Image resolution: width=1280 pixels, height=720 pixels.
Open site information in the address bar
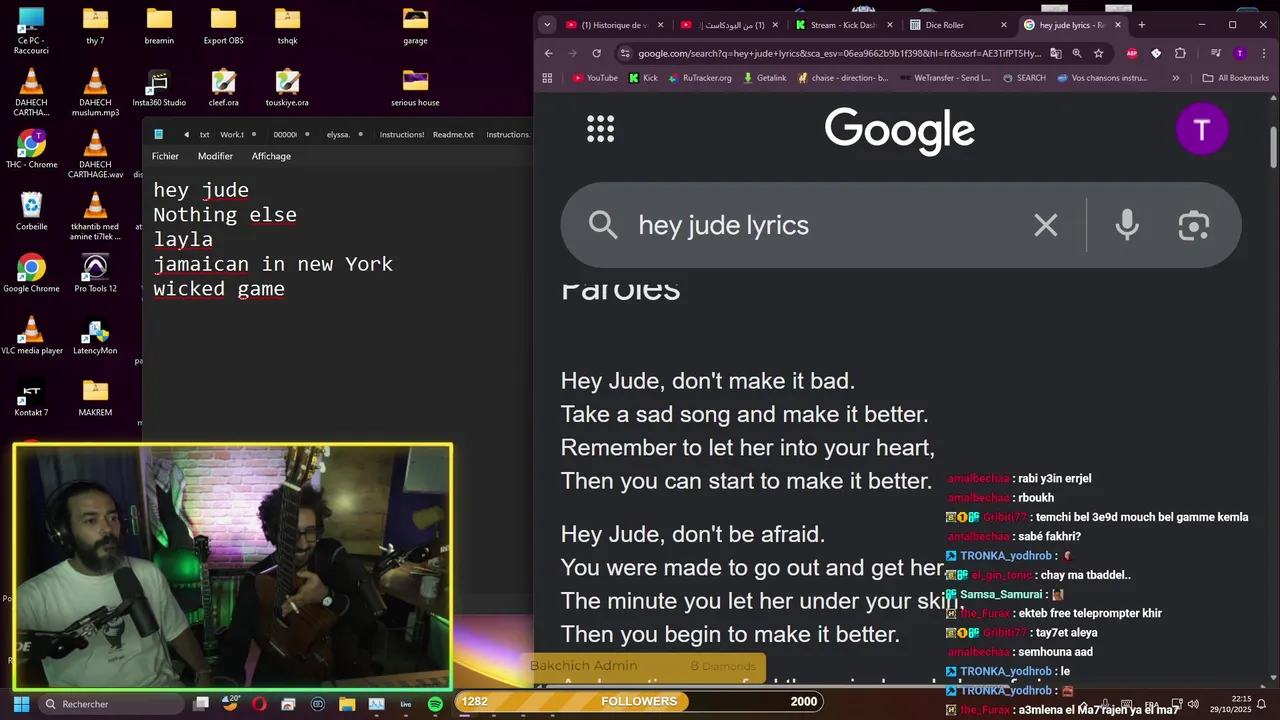click(625, 53)
